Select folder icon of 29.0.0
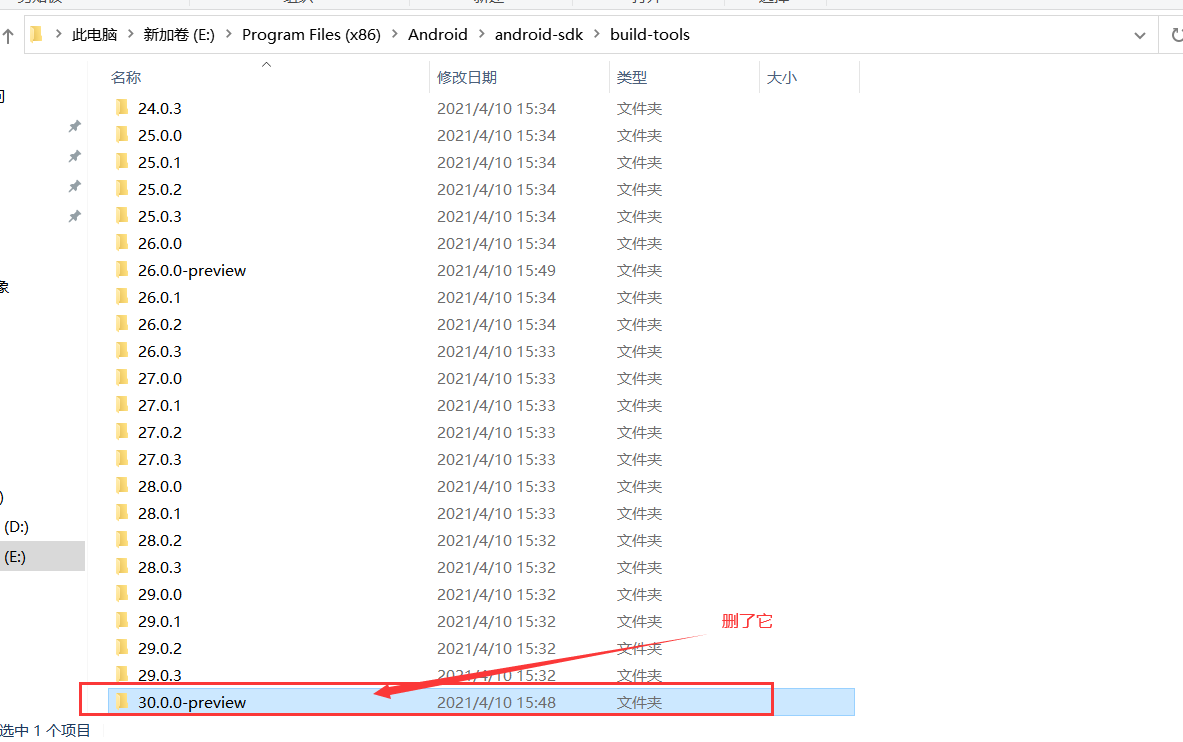1183x742 pixels. pos(122,593)
